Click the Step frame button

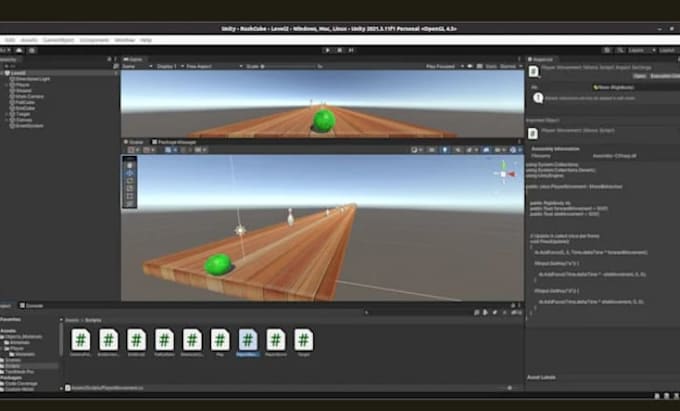(x=351, y=50)
